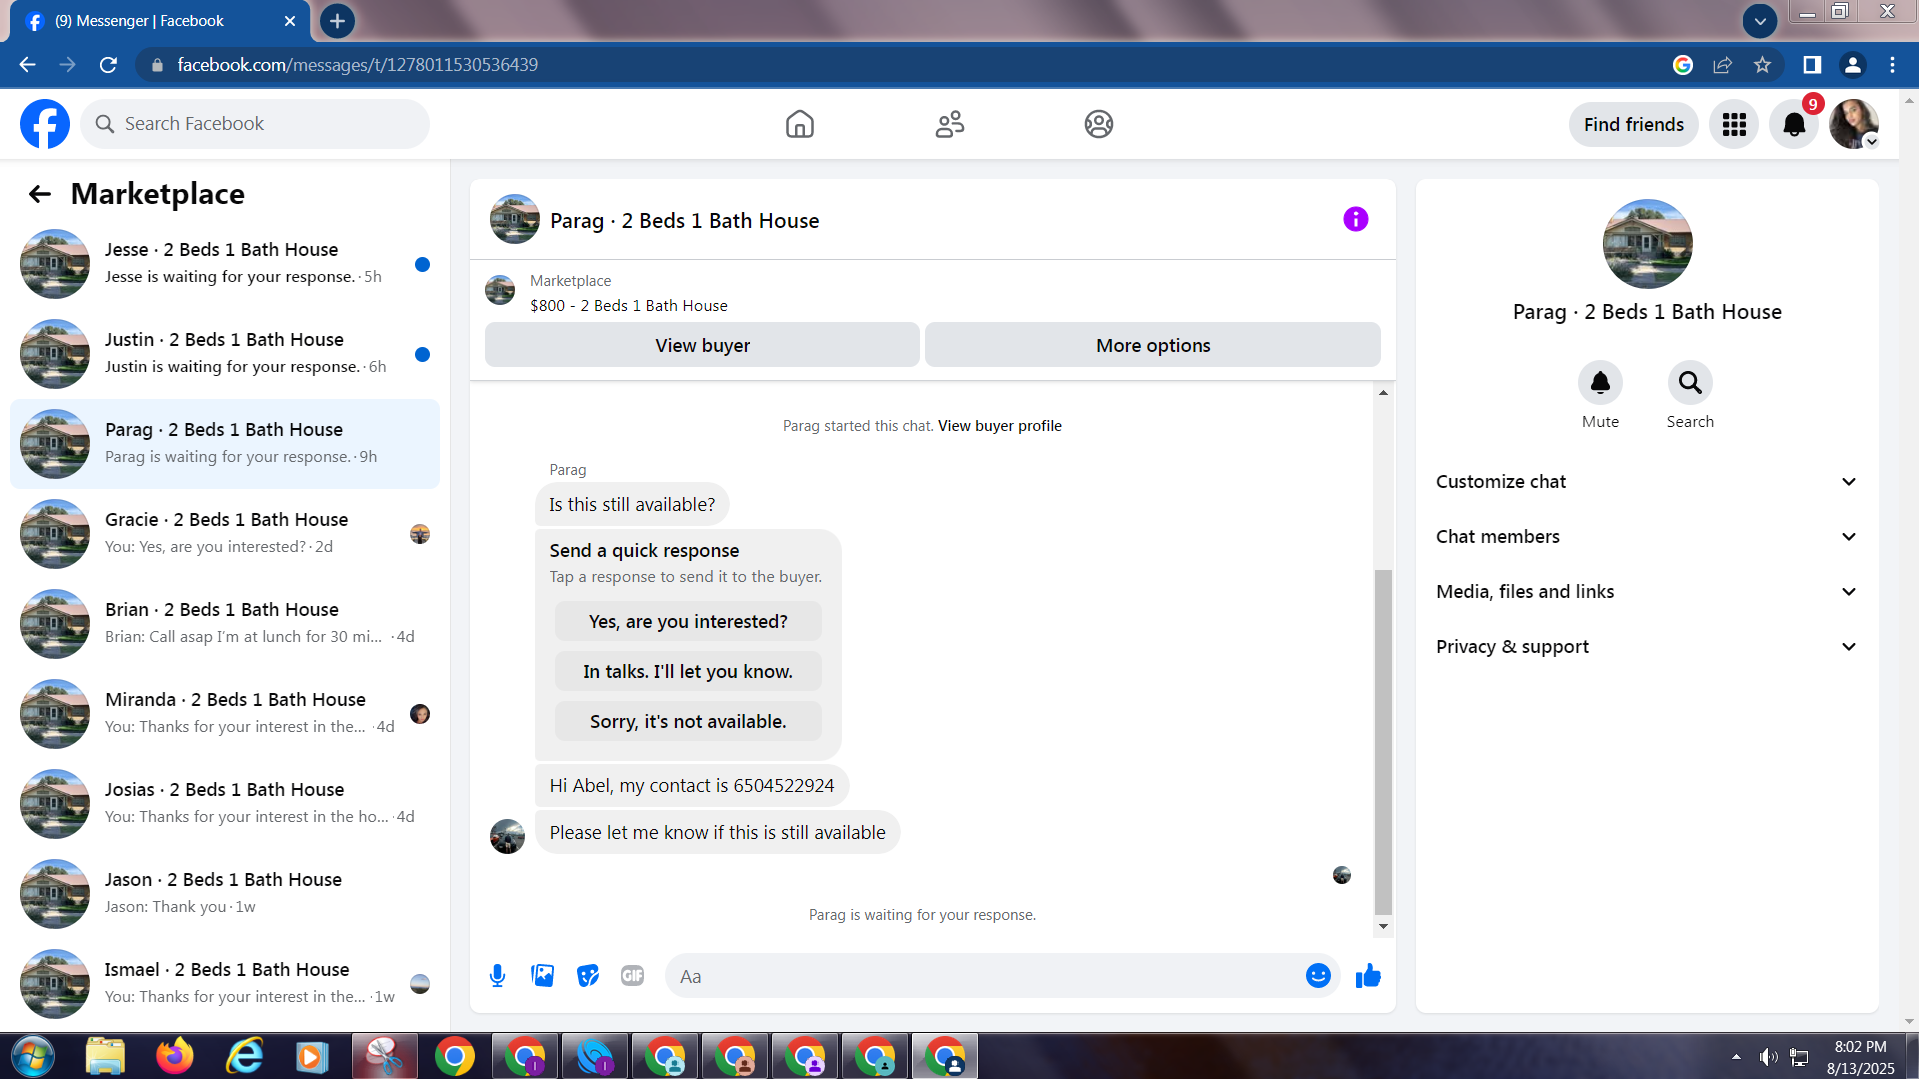Viewport: 1919px width, 1079px height.
Task: Attach a photo file icon
Action: pyautogui.click(x=543, y=976)
